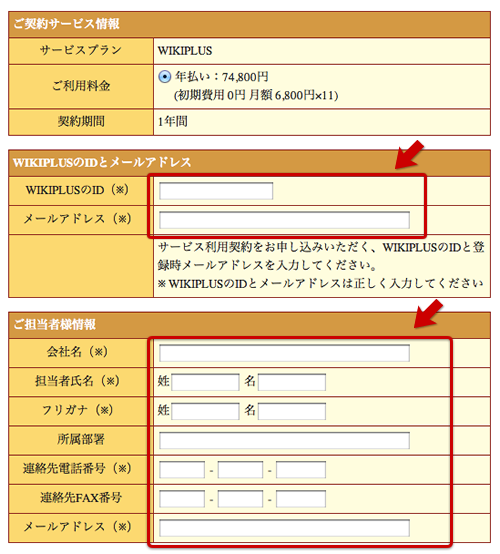Screen dimensions: 500x554
Task: Click the 担当者氏名 姓 input field
Action: click(x=205, y=382)
